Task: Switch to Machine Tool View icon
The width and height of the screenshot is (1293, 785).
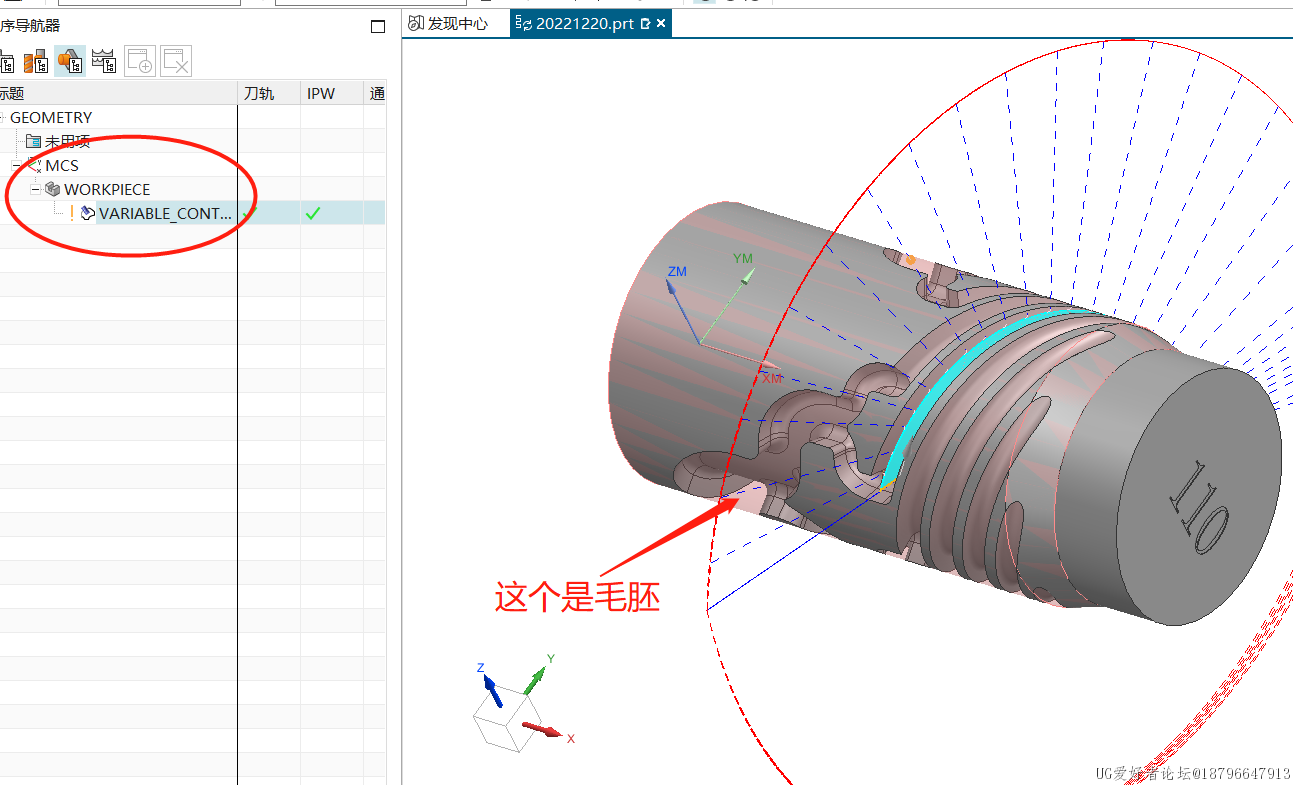Action: point(37,62)
